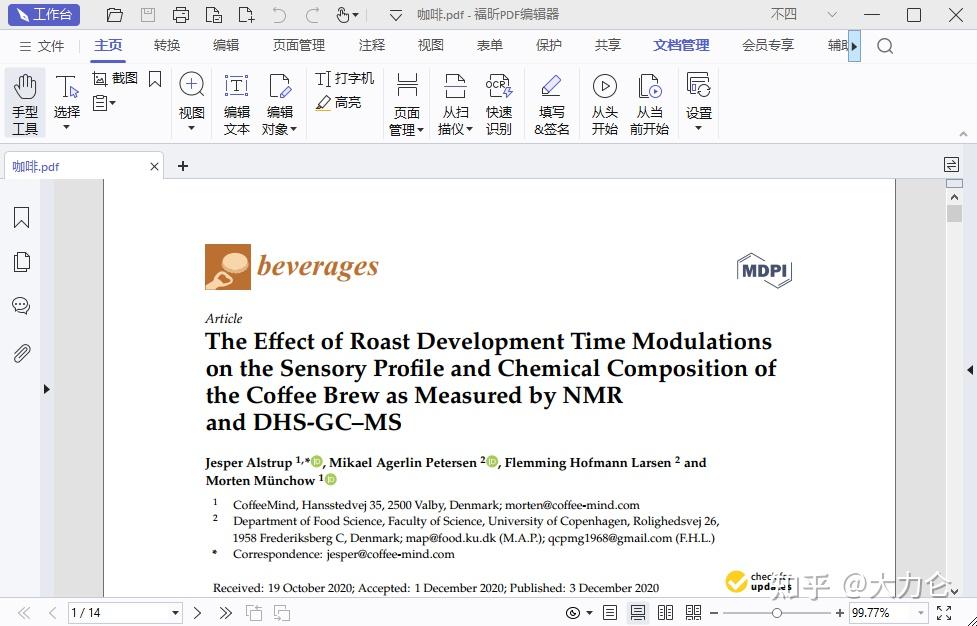
Task: Select the Hand tool (手型工具)
Action: (x=25, y=103)
